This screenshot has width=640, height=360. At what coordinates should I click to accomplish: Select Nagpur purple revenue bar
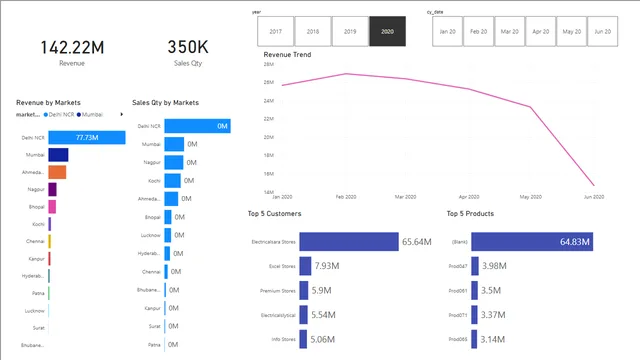tap(52, 189)
